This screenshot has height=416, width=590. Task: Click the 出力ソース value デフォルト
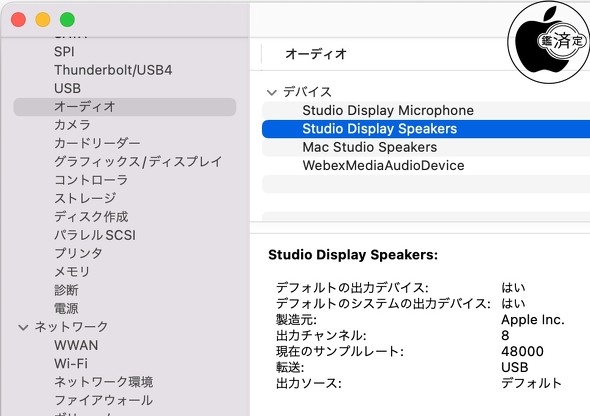(x=531, y=383)
